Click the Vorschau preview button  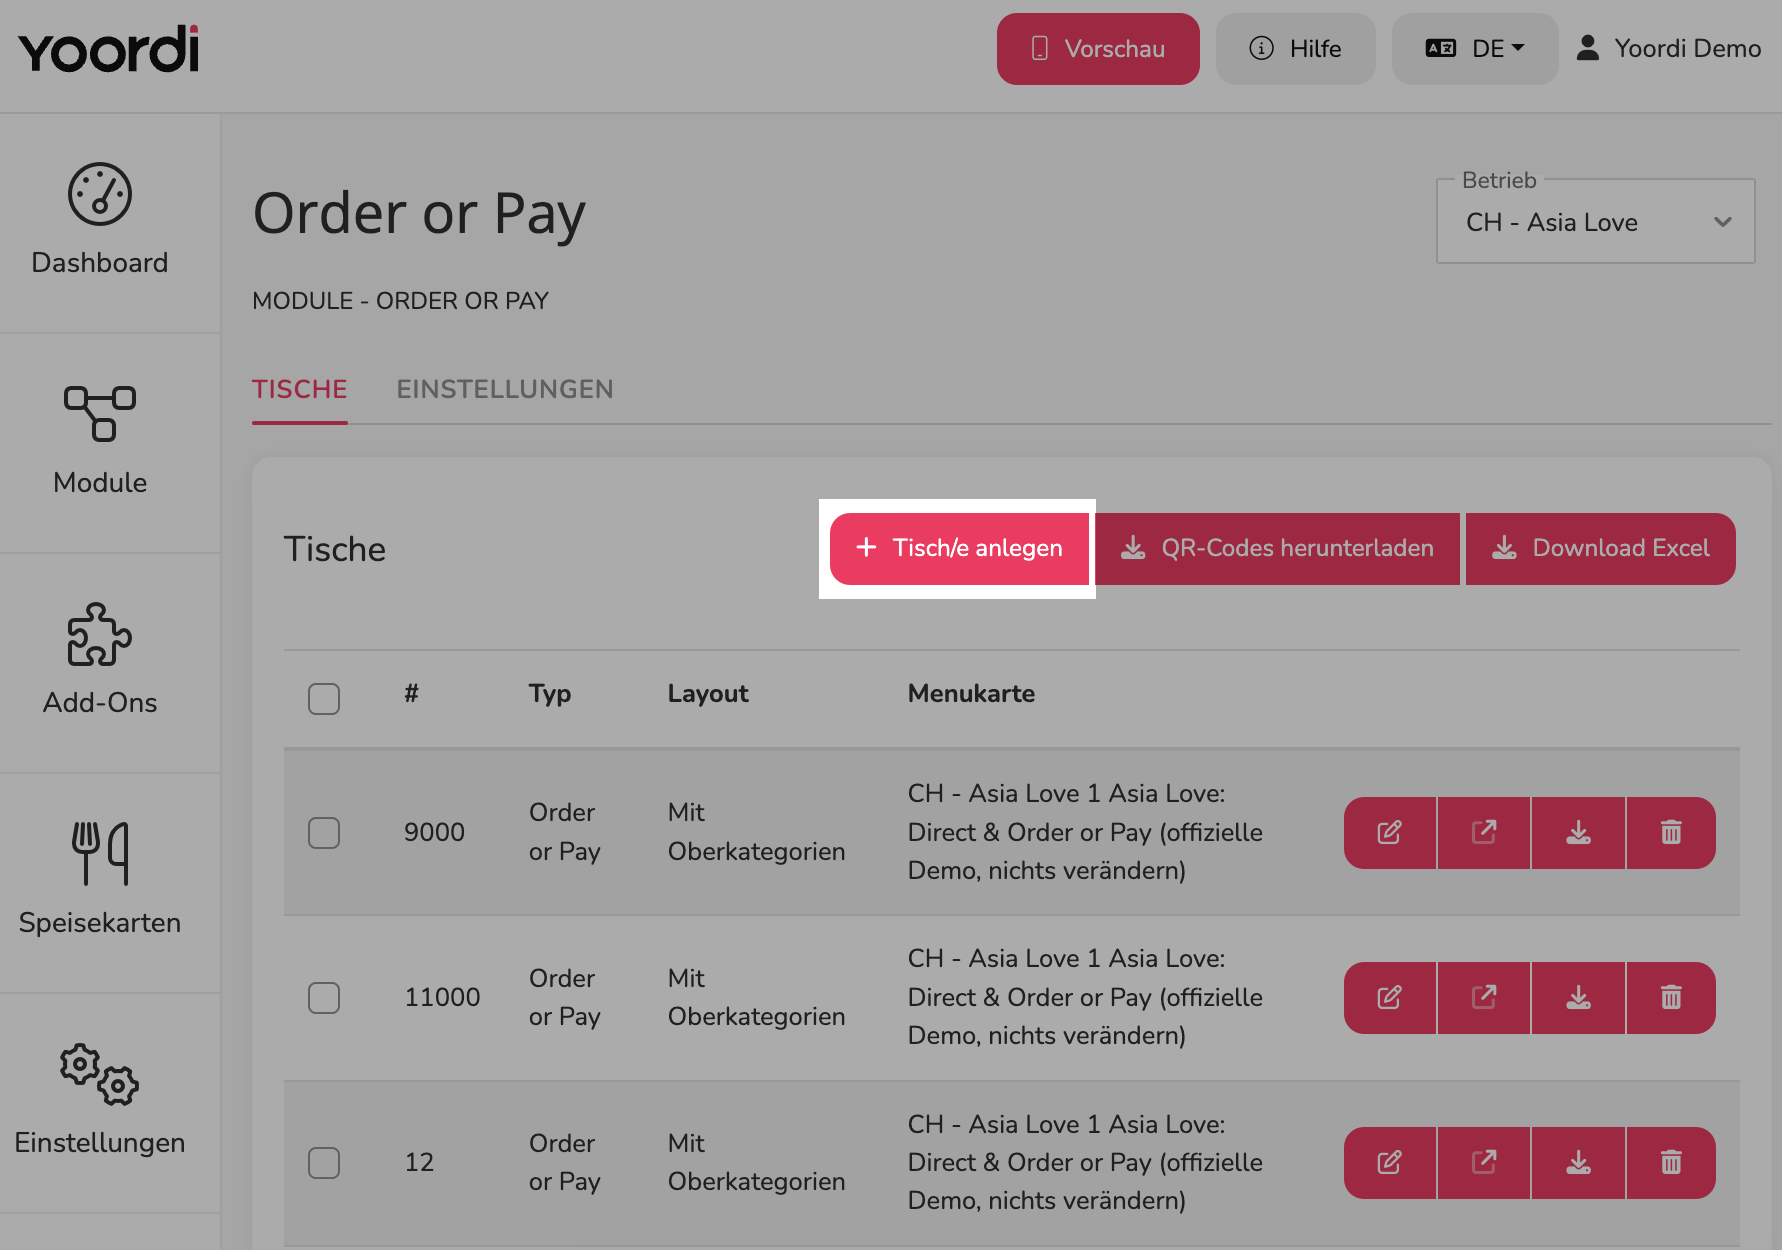coord(1098,49)
